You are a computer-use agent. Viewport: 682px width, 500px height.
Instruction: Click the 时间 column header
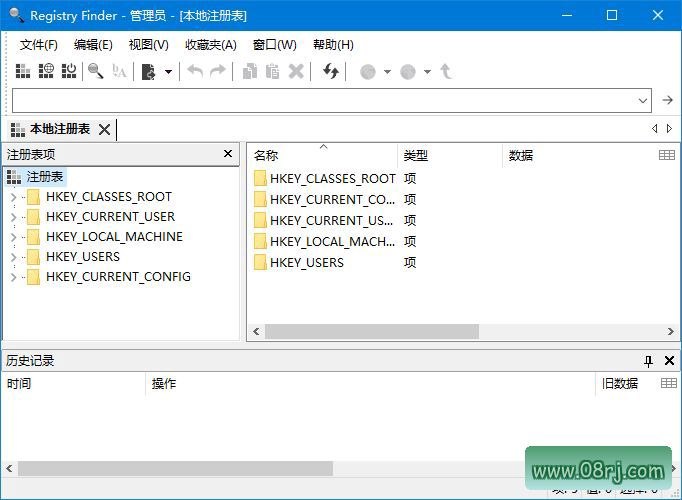(74, 383)
